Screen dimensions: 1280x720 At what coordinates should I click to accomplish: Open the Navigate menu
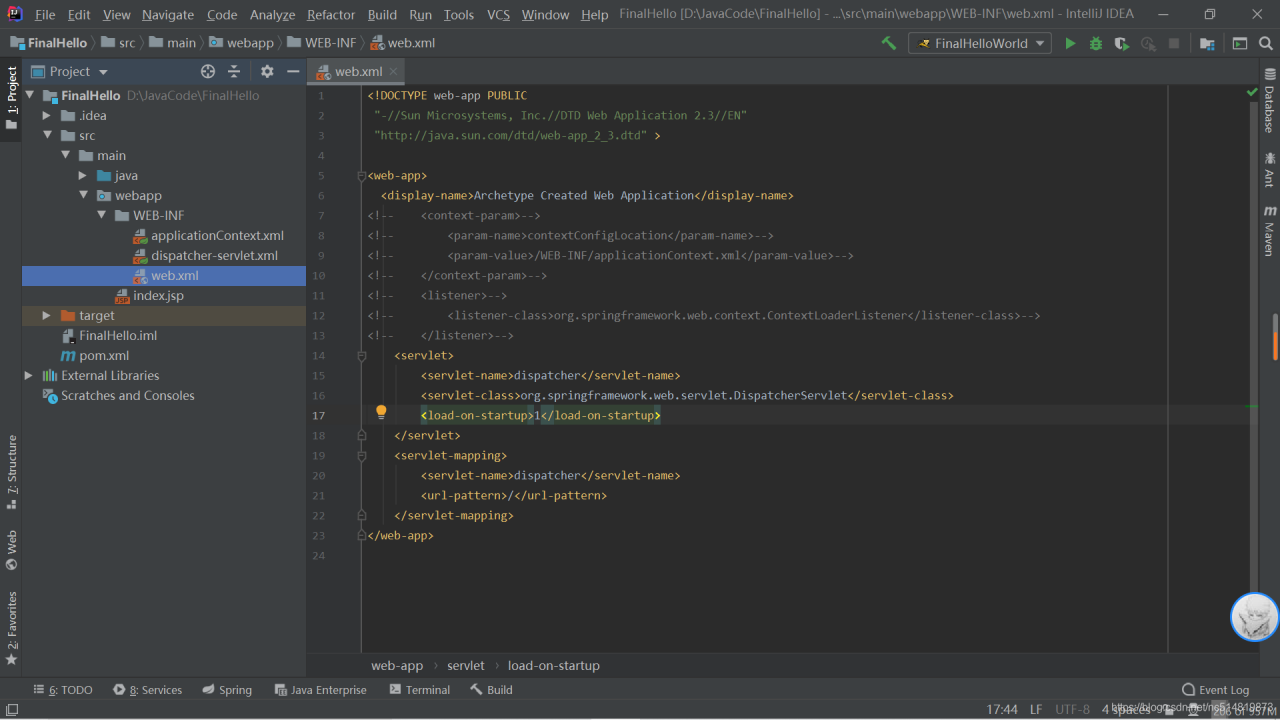[x=168, y=15]
